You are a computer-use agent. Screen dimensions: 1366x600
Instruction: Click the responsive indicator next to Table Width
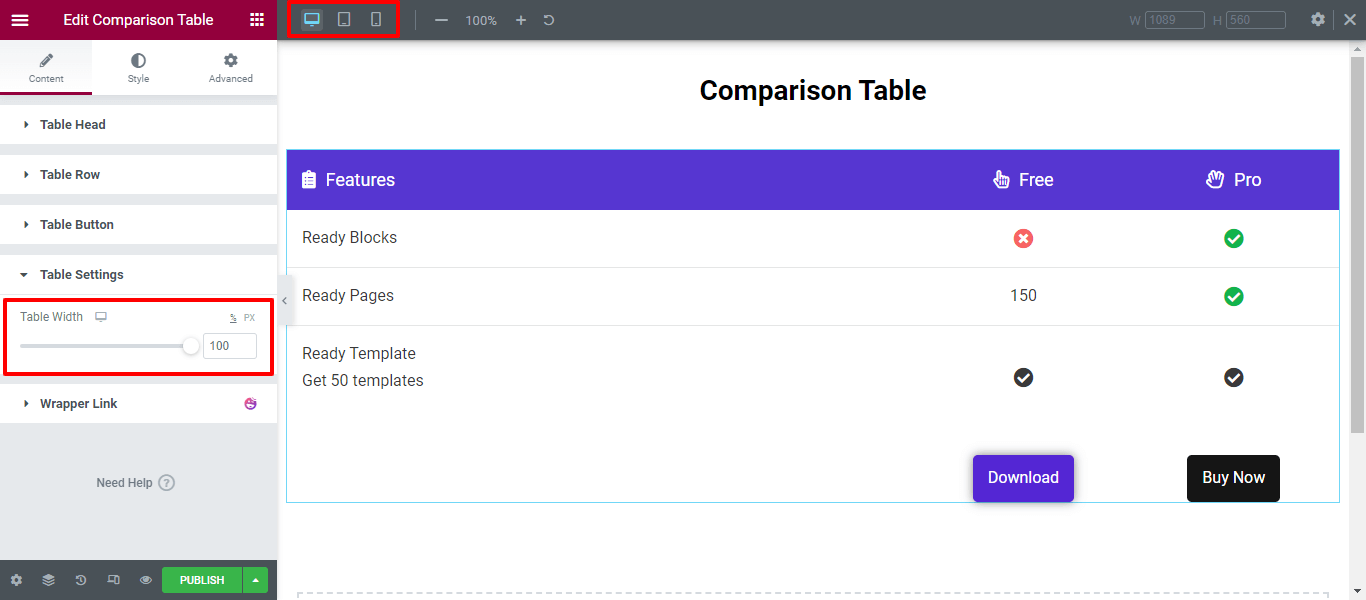[x=100, y=316]
